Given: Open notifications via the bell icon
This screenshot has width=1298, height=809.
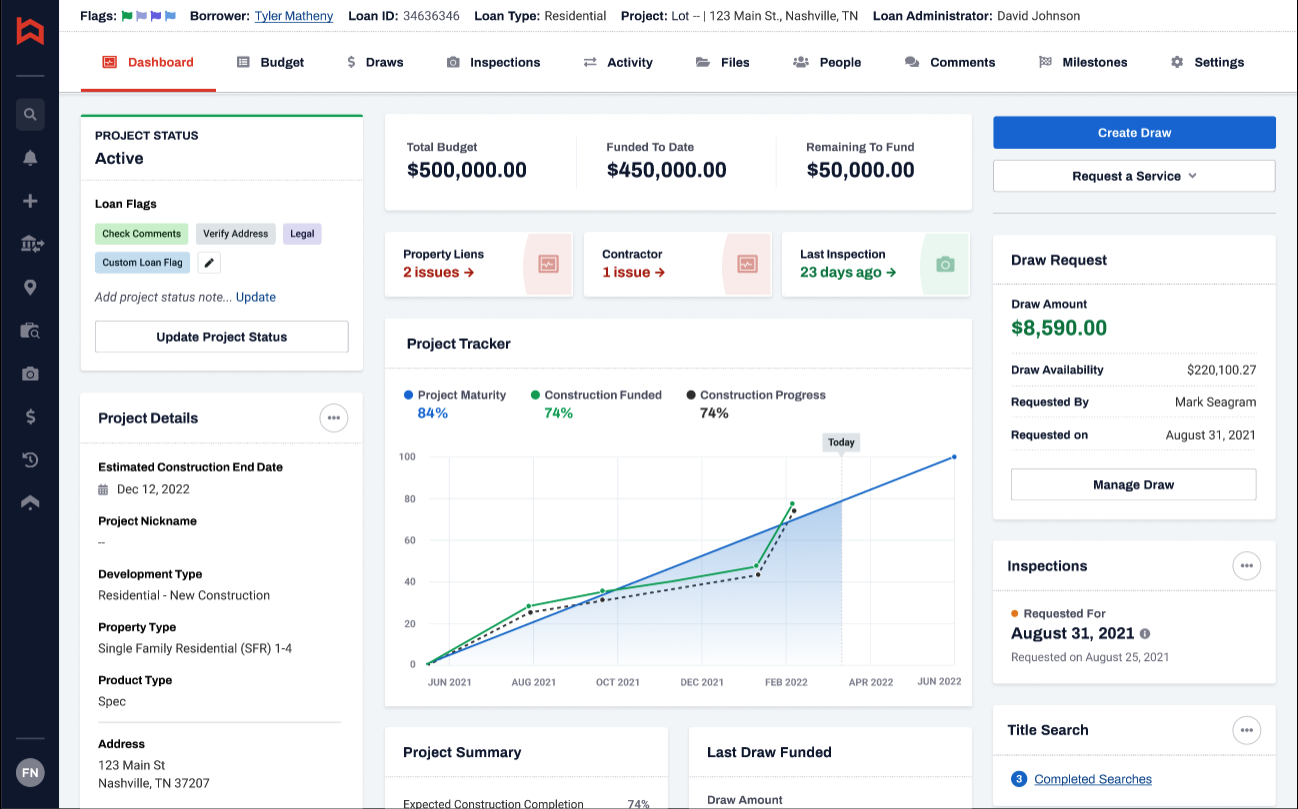Looking at the screenshot, I should 30,157.
